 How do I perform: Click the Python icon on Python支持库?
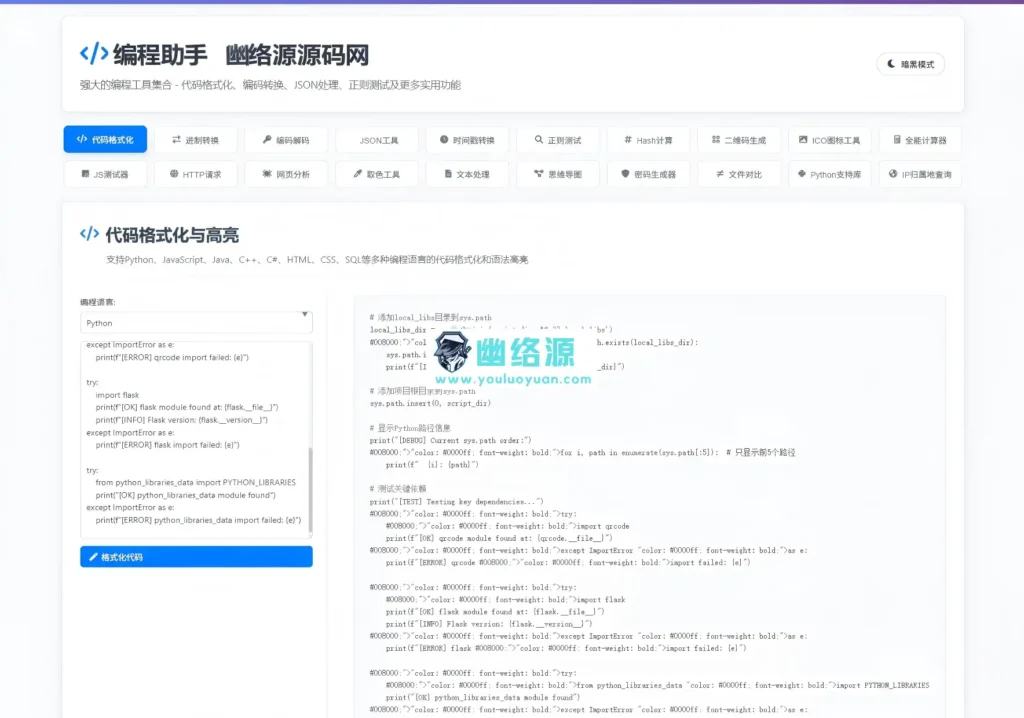point(801,174)
